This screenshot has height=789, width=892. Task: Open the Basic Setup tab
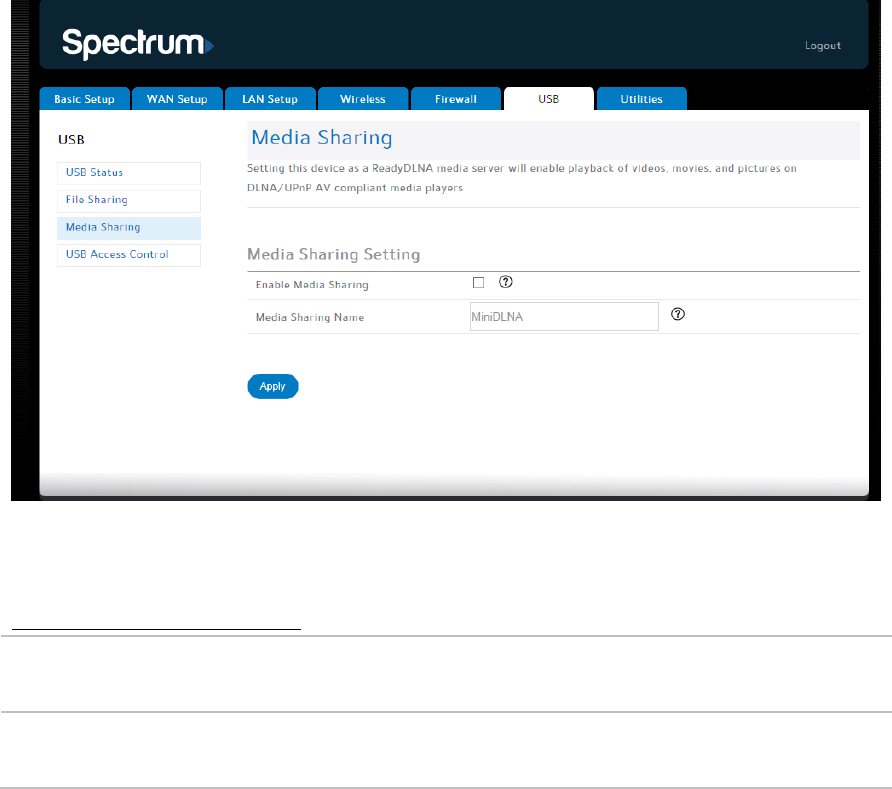click(x=85, y=99)
